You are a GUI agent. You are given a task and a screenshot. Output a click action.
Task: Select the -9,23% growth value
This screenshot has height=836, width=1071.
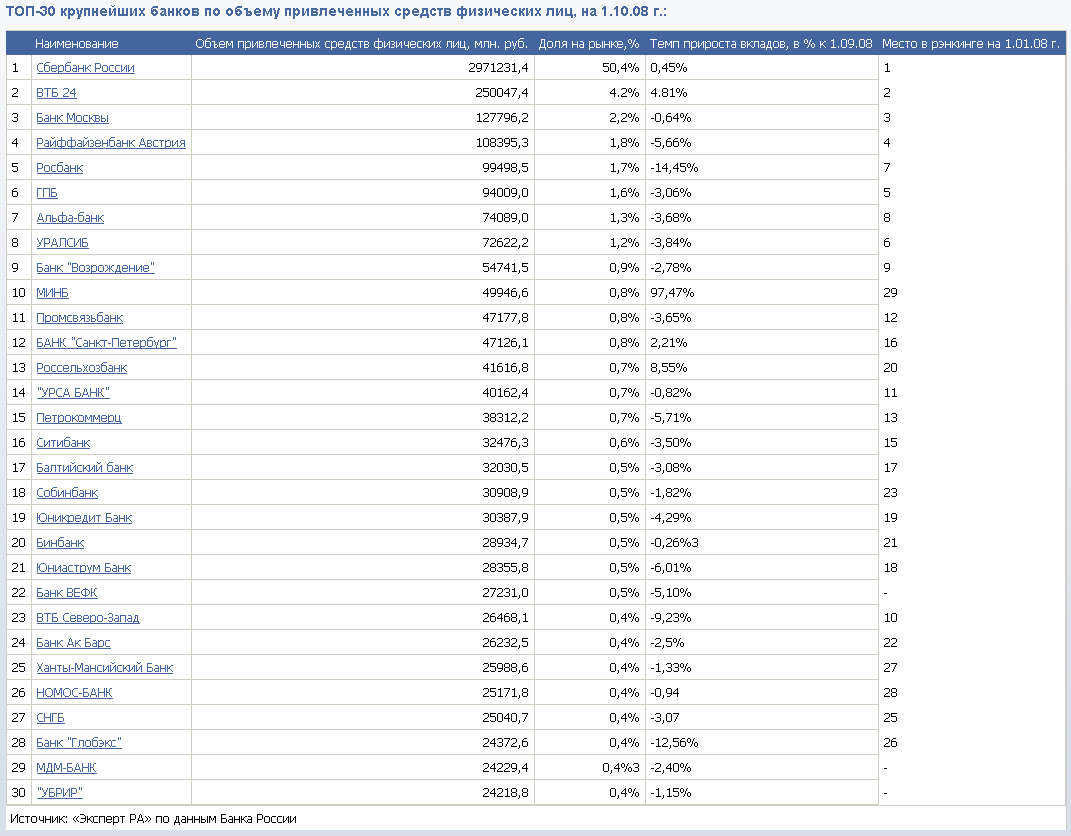click(671, 617)
